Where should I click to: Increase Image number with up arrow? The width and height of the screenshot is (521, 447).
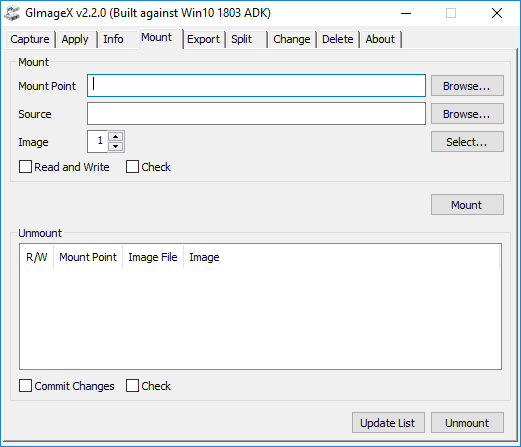(x=116, y=137)
